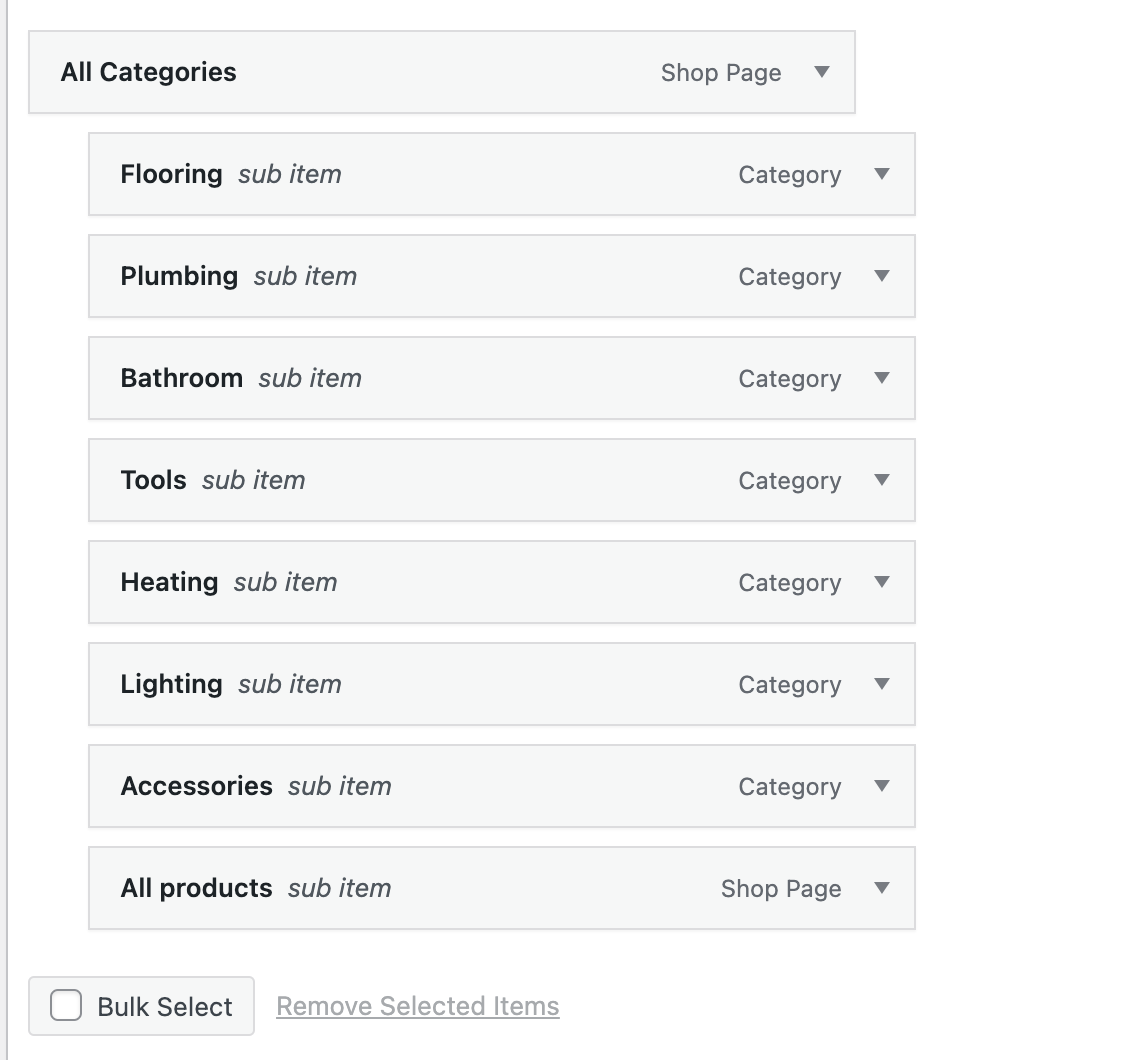Click the Bulk Select label text
Image resolution: width=1134 pixels, height=1060 pixels.
(165, 1006)
